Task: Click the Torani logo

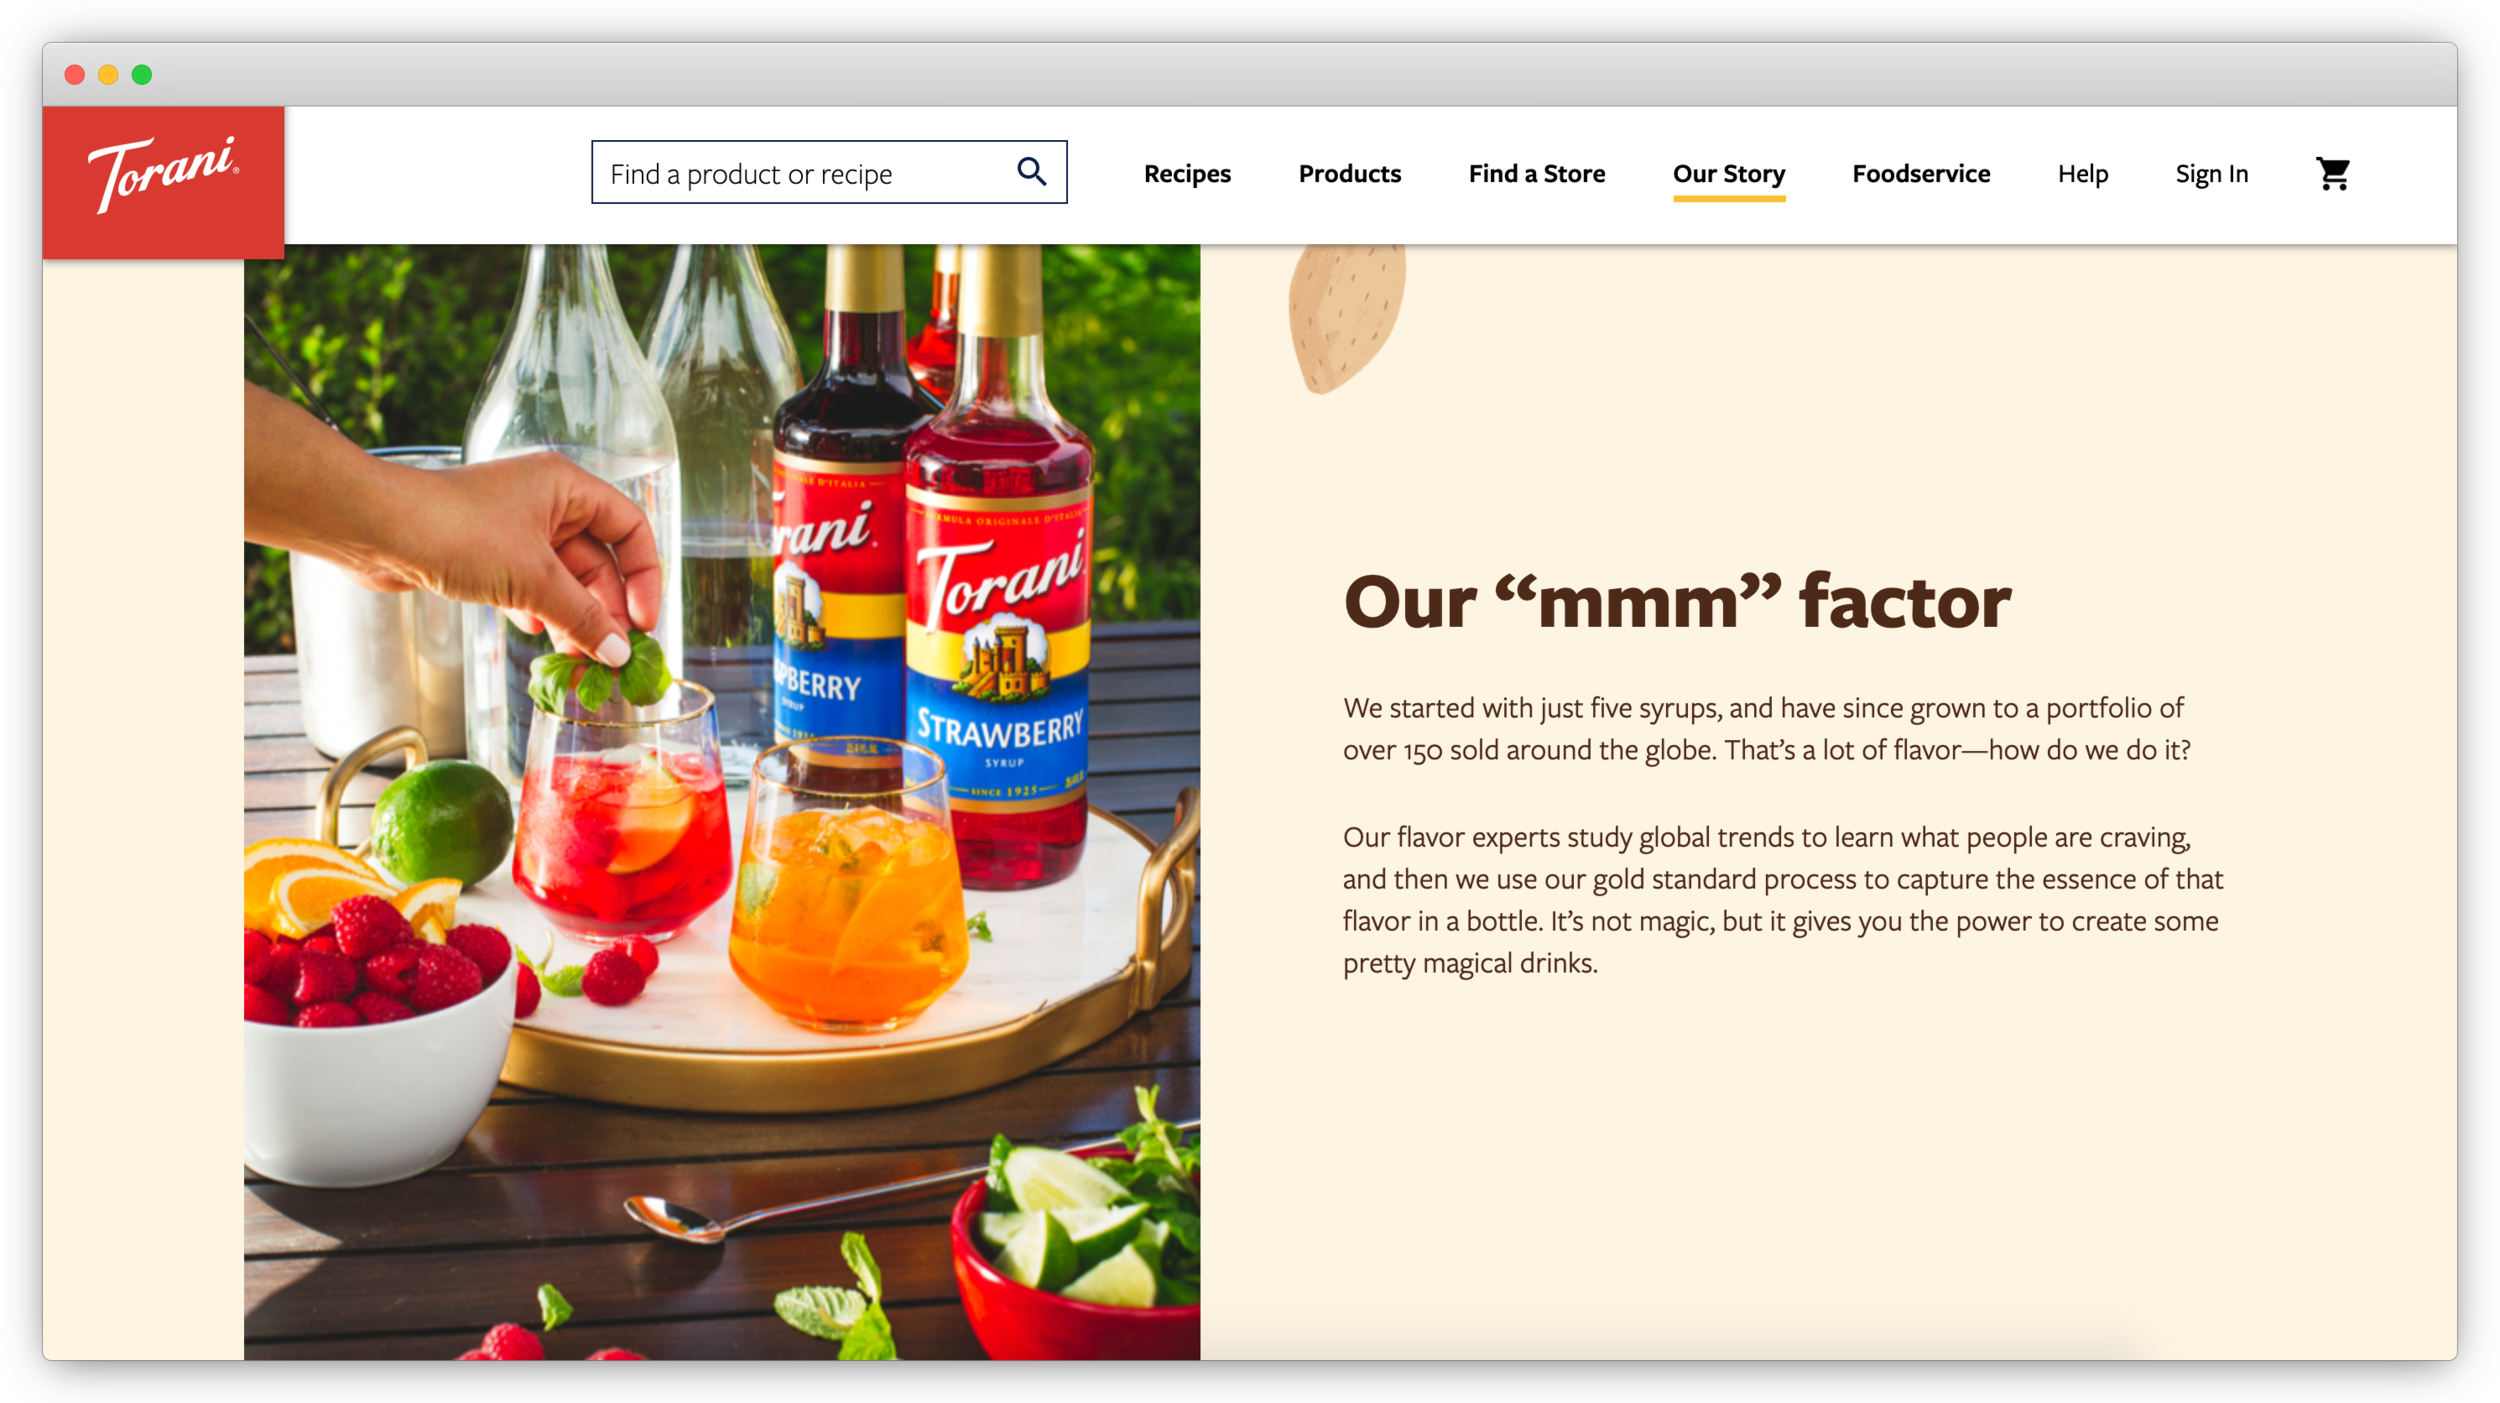Action: click(x=163, y=181)
